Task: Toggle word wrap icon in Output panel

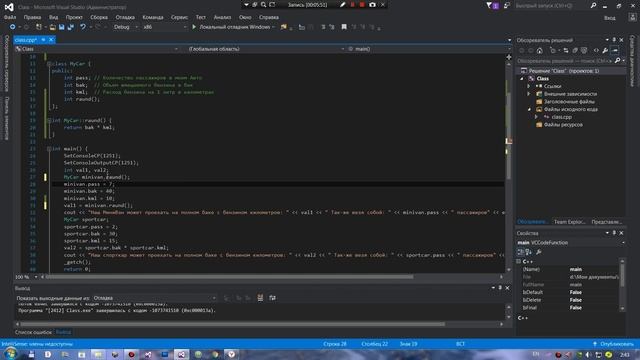Action: tap(272, 298)
